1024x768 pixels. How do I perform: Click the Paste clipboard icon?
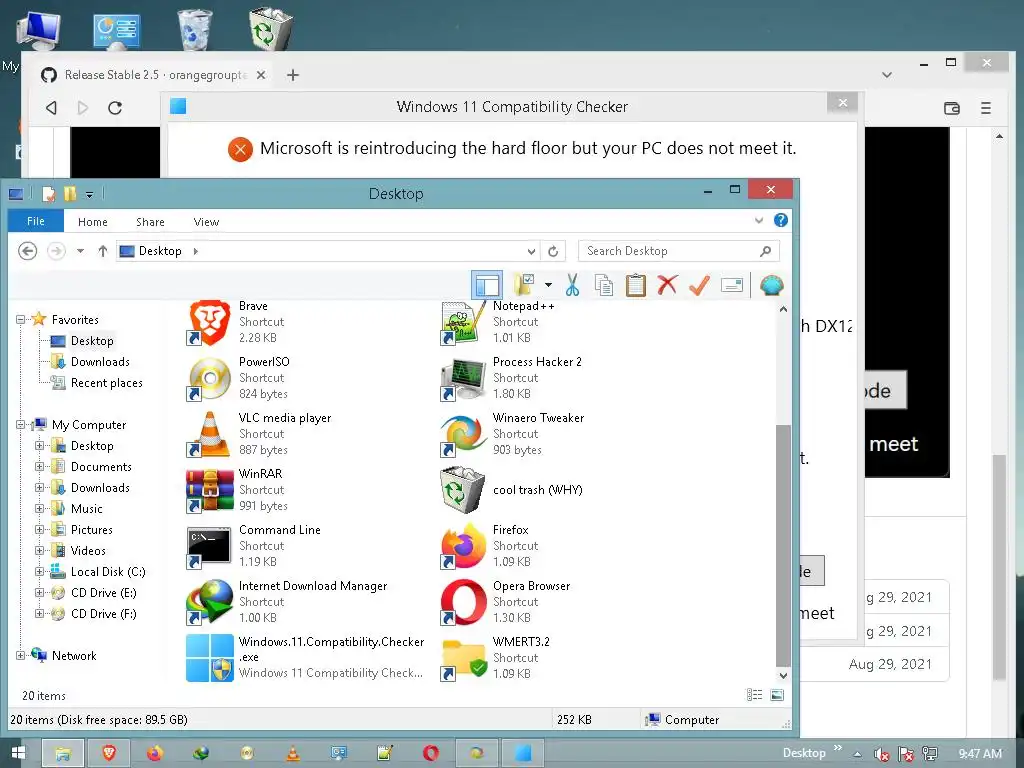coord(635,285)
